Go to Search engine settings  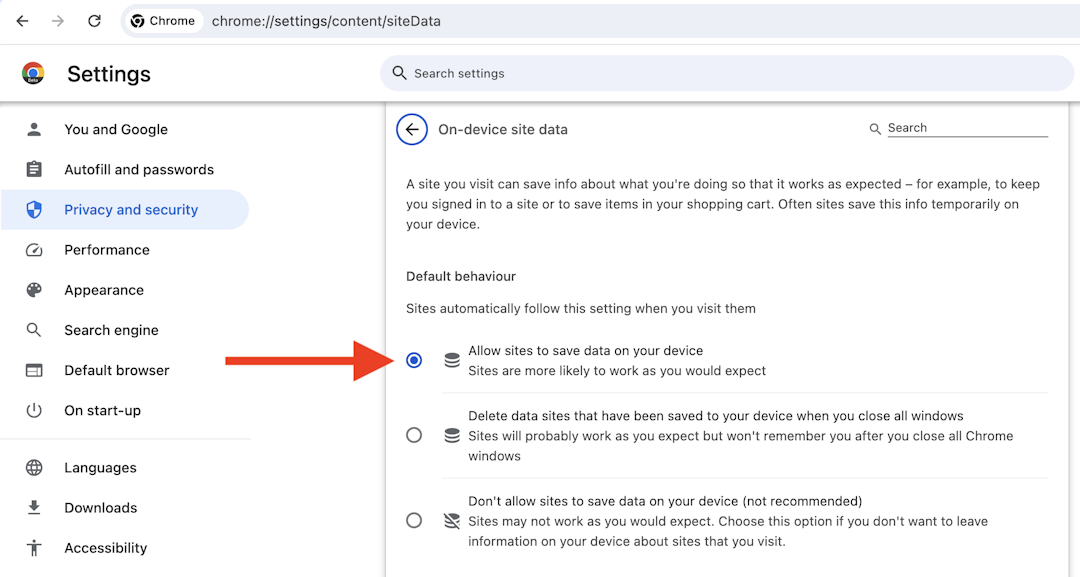111,330
